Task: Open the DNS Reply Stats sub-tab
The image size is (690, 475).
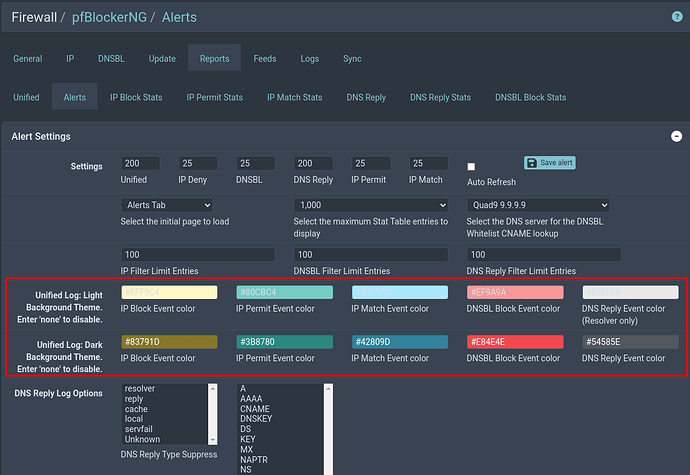Action: pos(440,97)
